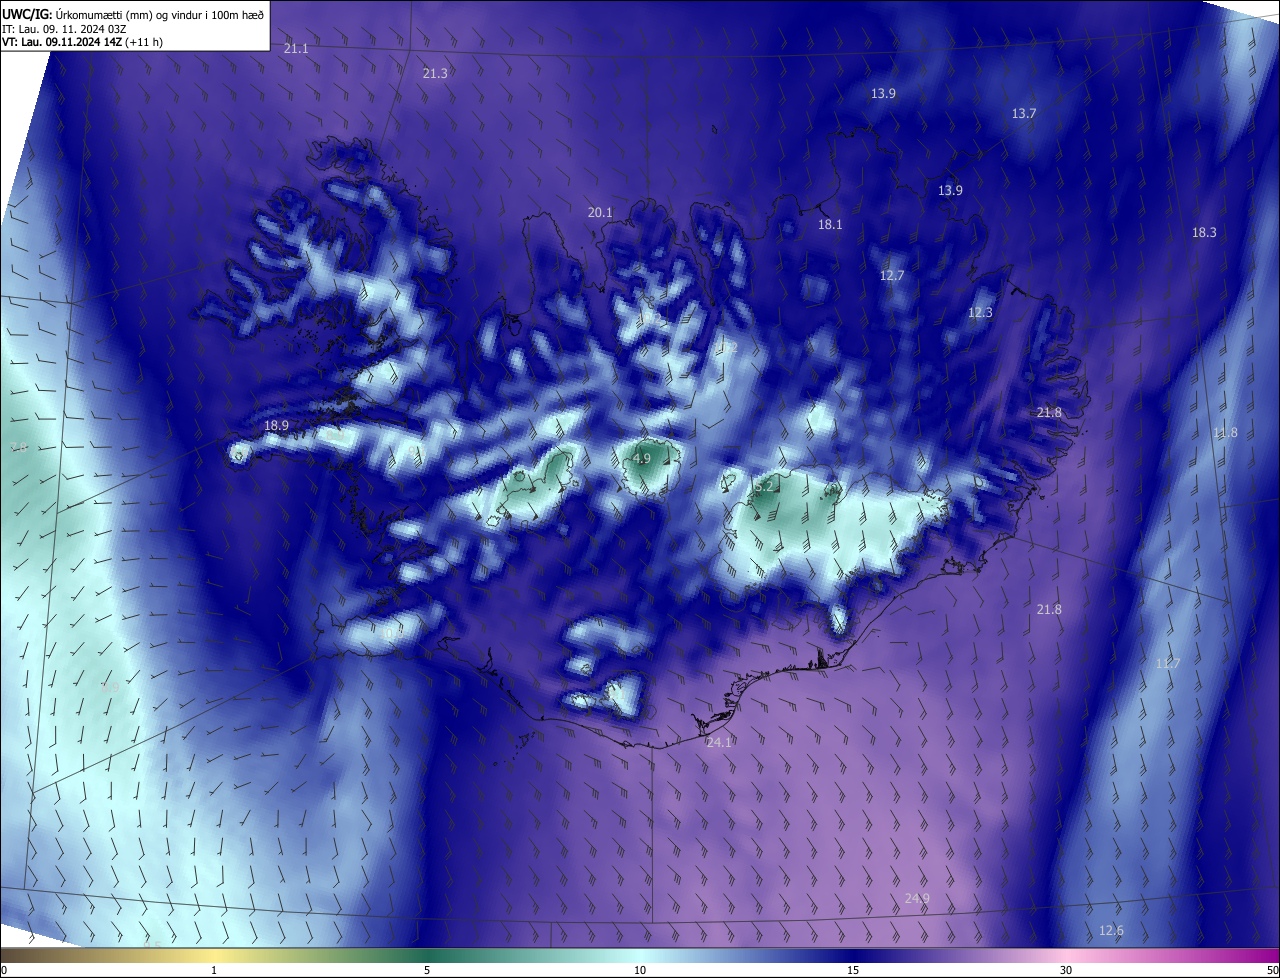The height and width of the screenshot is (978, 1280).
Task: Click the 3.2 value on the glacier
Action: pyautogui.click(x=763, y=486)
